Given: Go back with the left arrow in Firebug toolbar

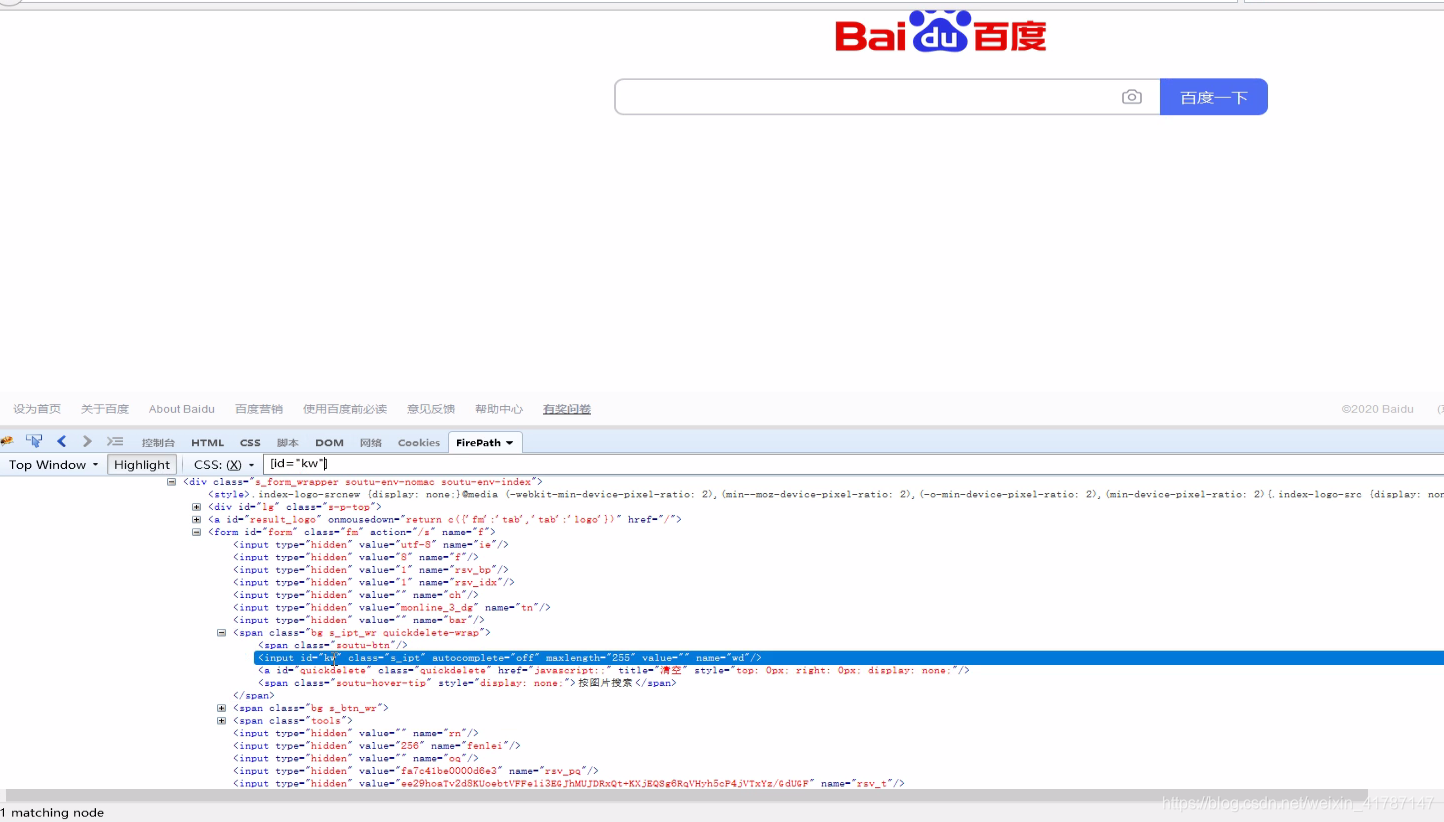Looking at the screenshot, I should (x=61, y=441).
